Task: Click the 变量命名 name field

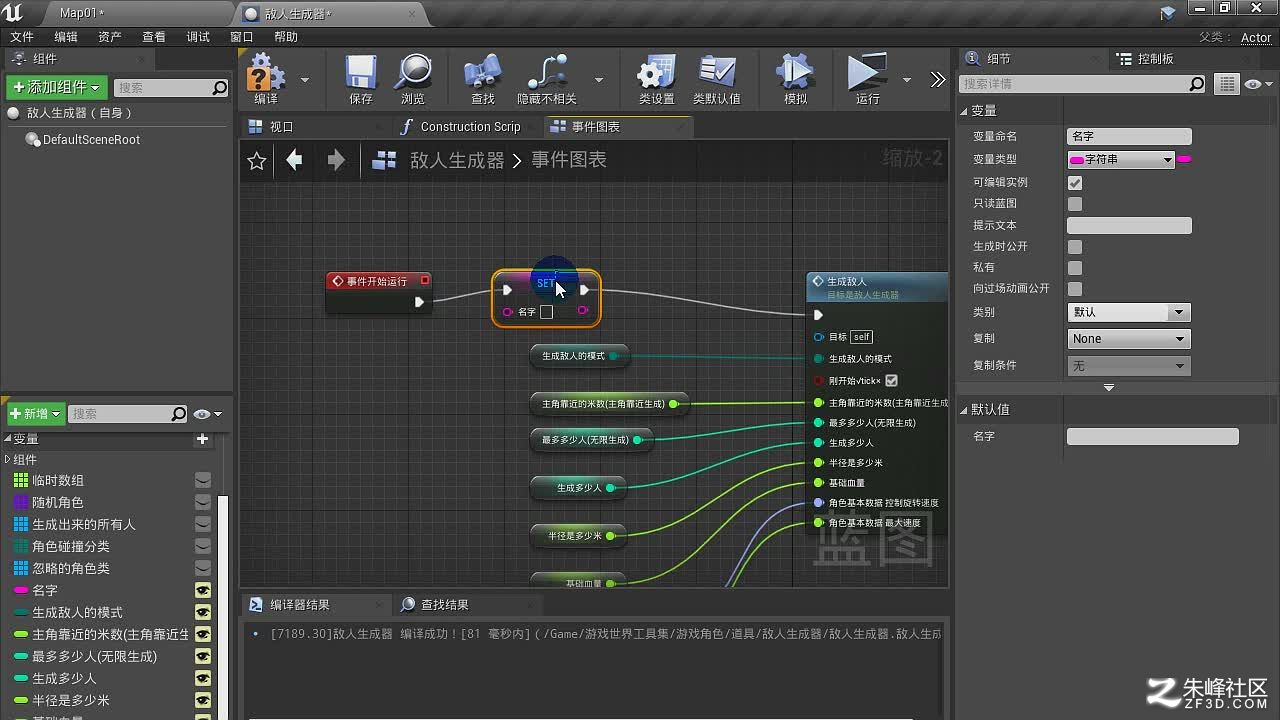Action: [x=1129, y=137]
